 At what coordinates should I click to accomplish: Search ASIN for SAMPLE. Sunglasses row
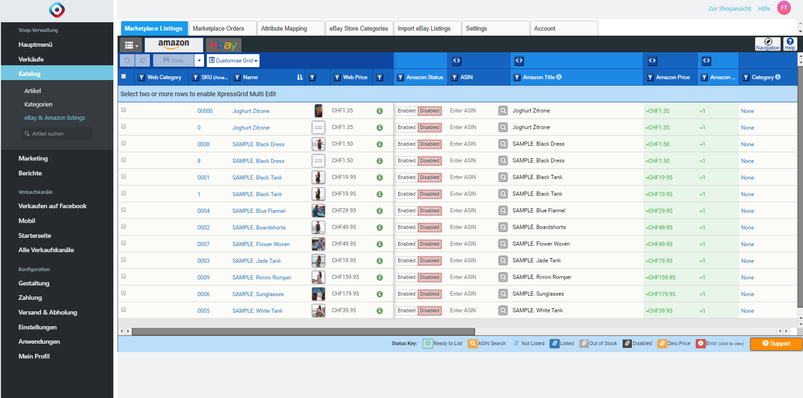[503, 294]
